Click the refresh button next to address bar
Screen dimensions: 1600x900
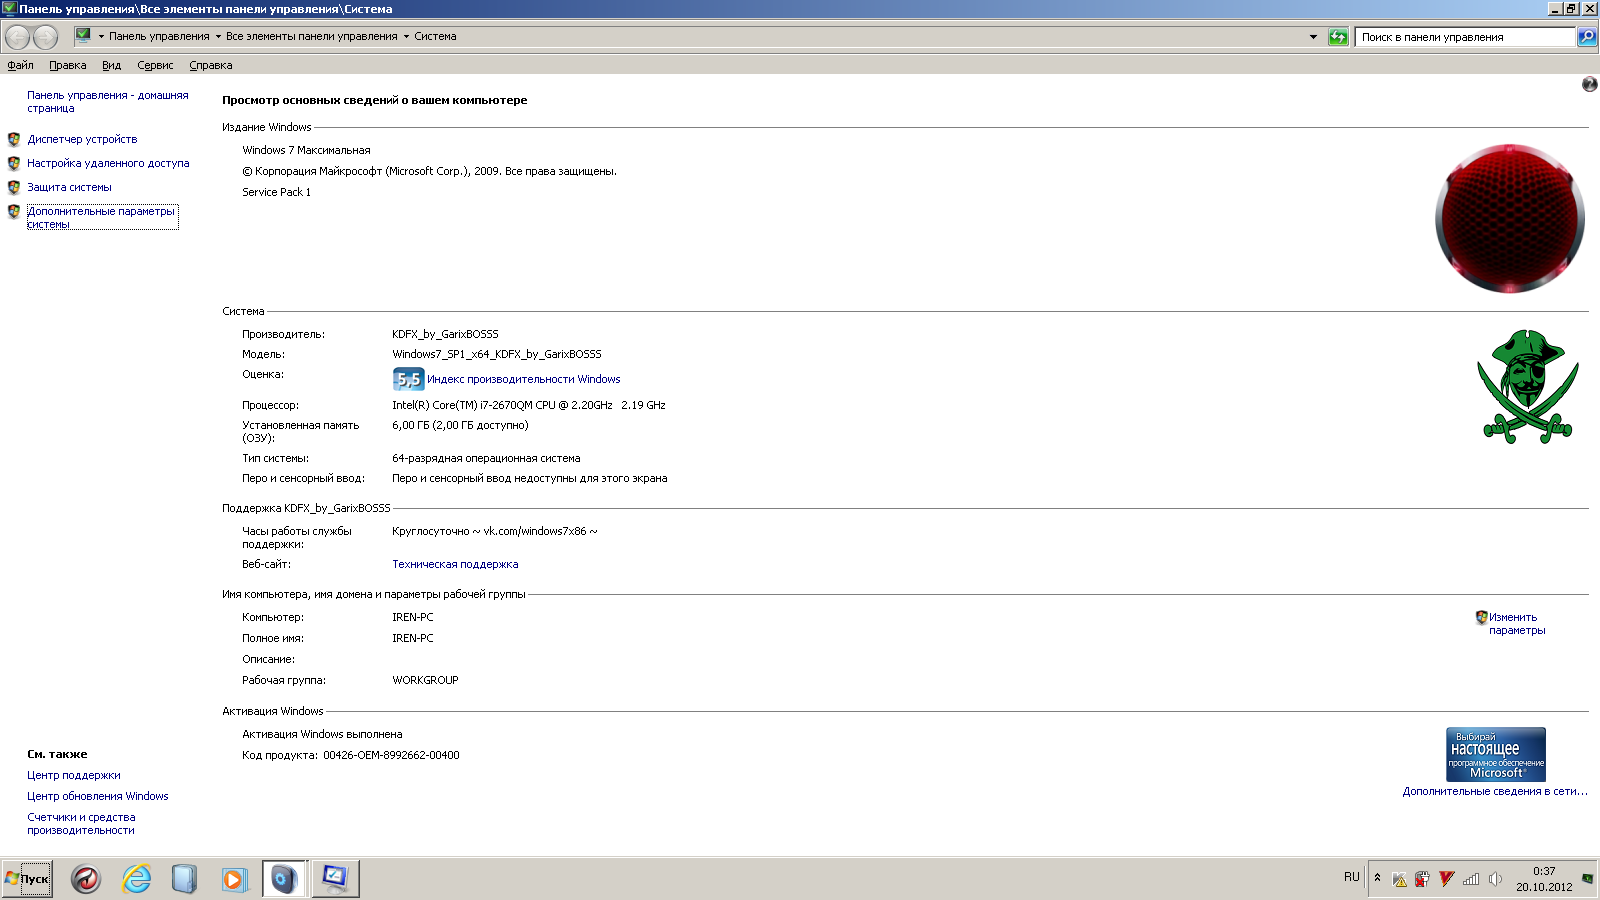point(1338,37)
